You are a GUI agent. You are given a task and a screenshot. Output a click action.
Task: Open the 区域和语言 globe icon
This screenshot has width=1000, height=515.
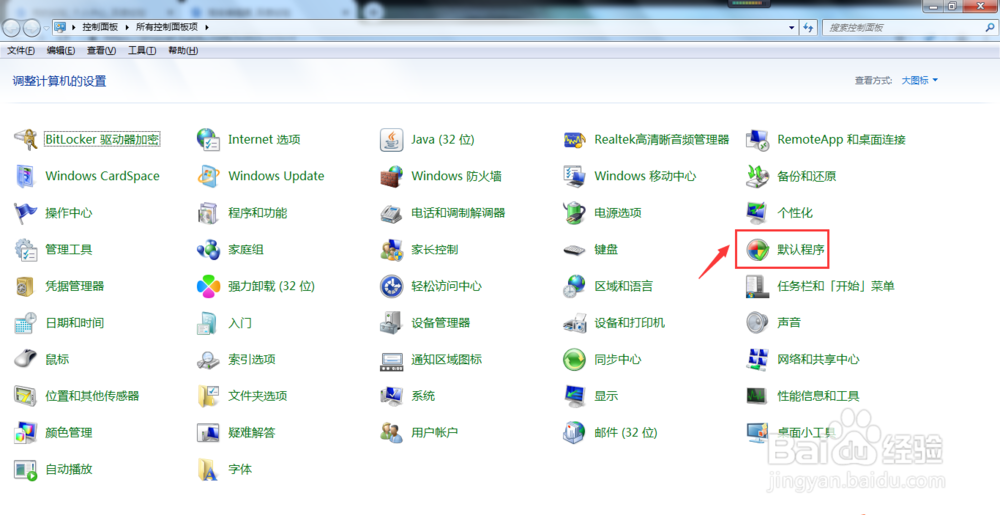[575, 286]
